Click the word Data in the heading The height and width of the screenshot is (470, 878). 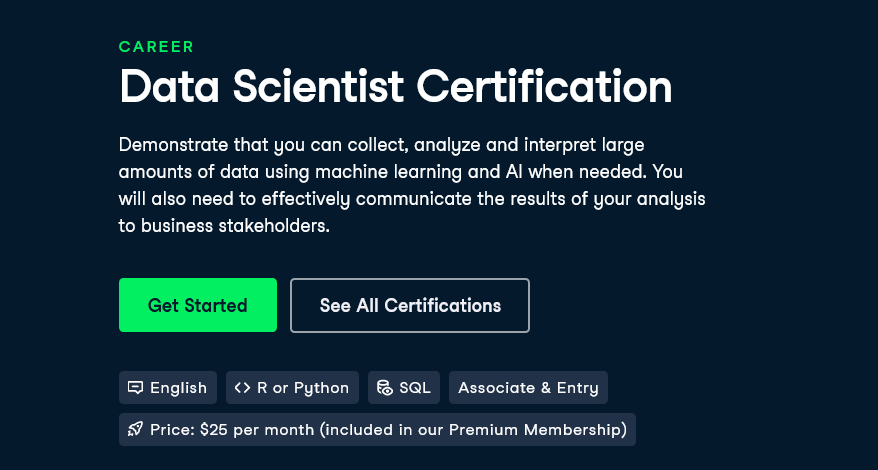tap(169, 86)
